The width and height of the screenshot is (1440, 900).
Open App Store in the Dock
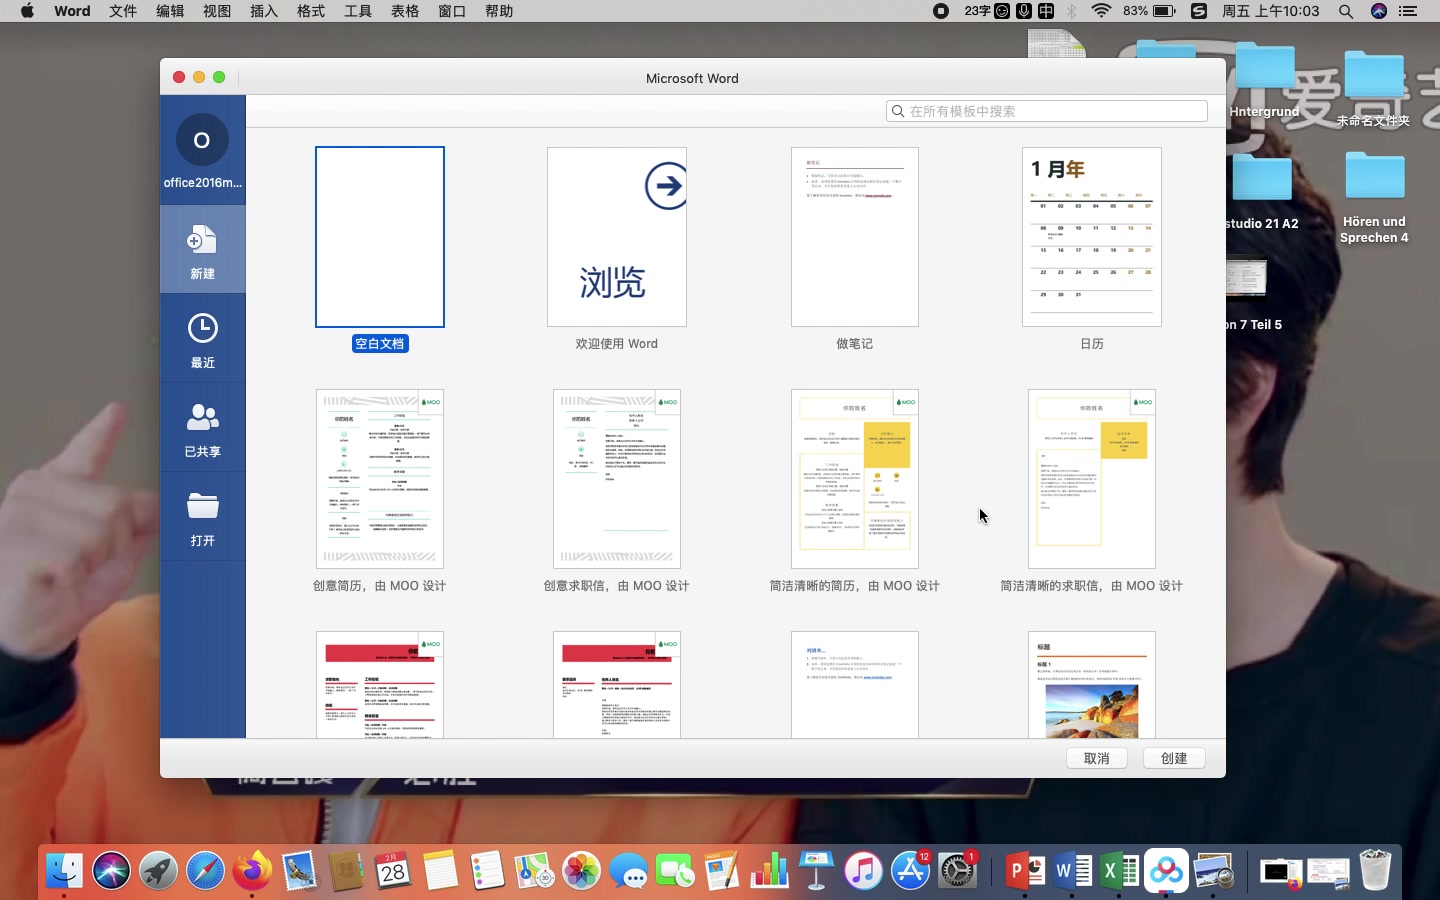[910, 871]
